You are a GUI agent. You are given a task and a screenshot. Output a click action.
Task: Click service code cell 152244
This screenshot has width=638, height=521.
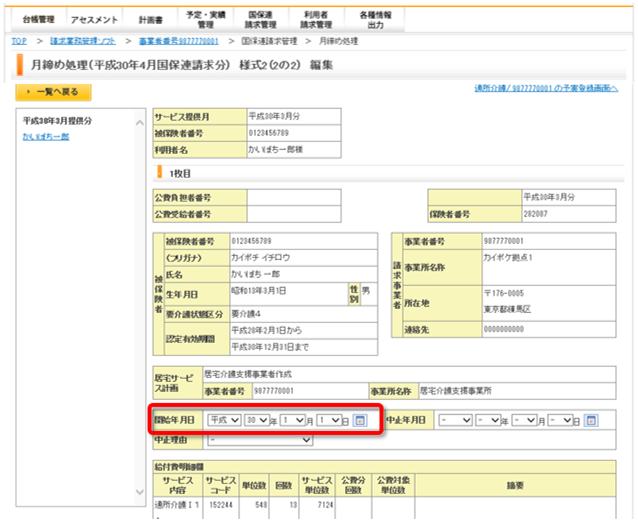coord(221,505)
